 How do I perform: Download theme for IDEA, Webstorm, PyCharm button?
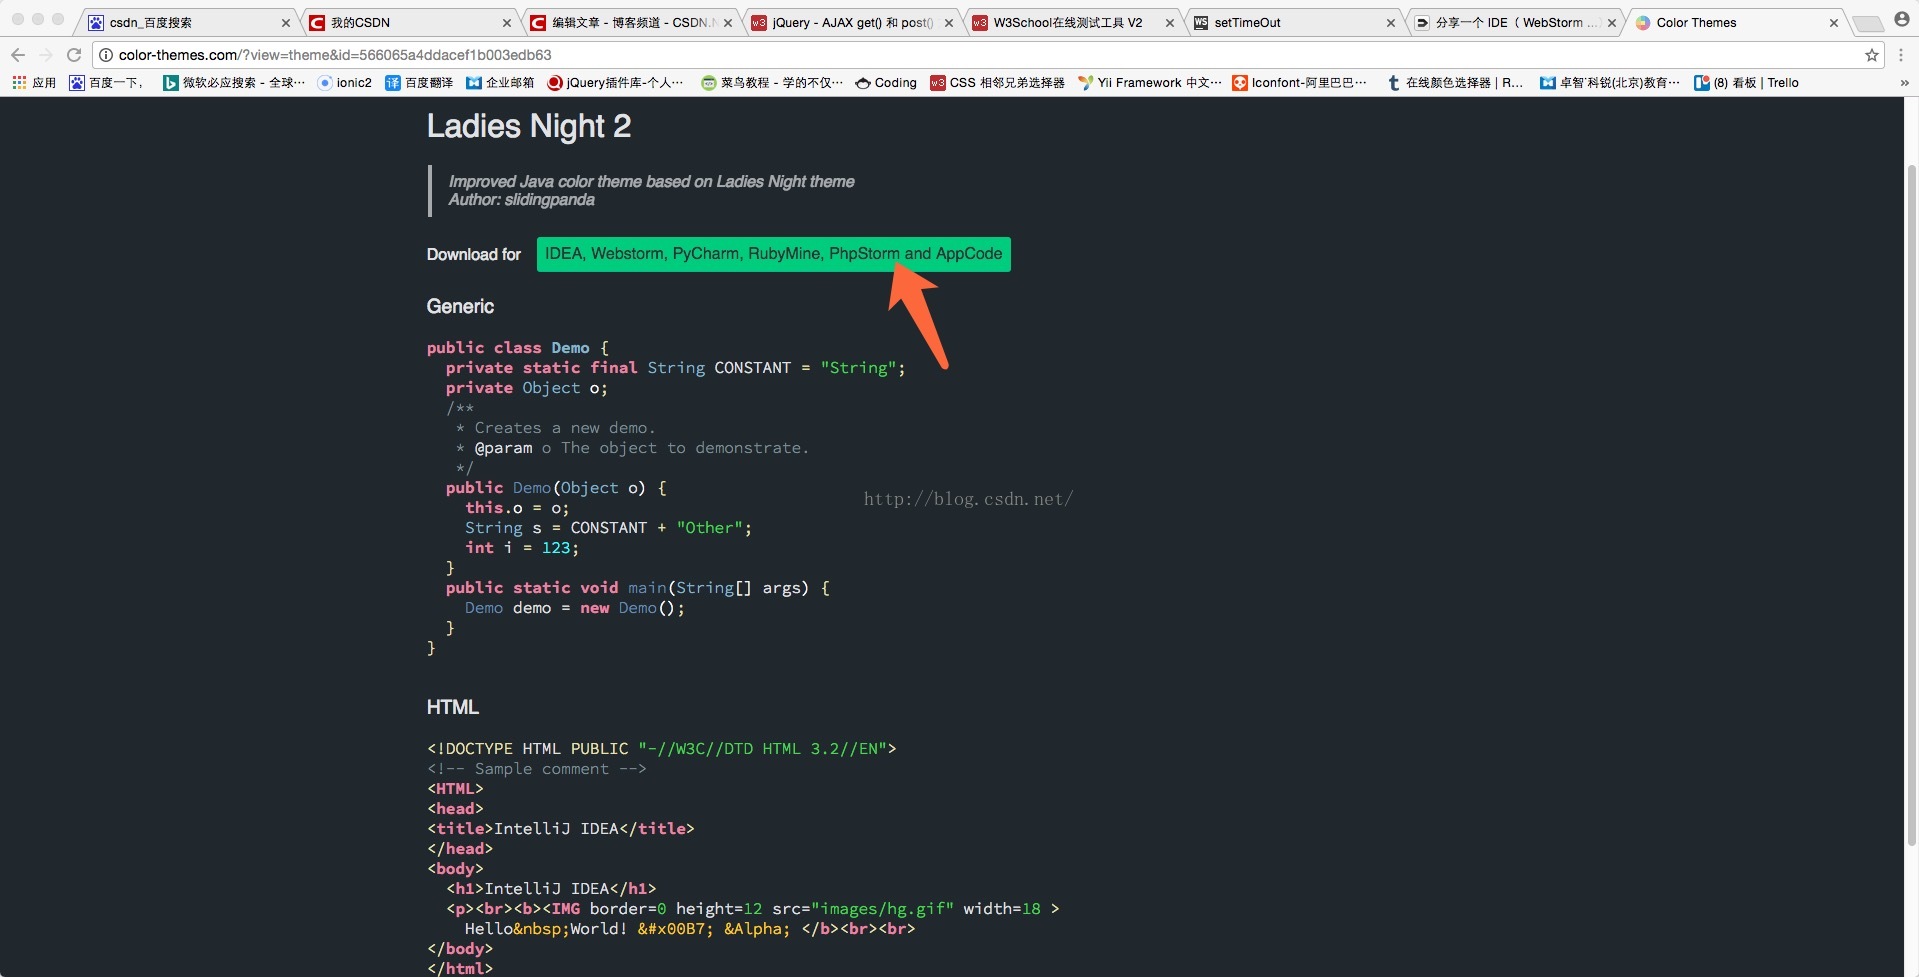click(x=773, y=254)
